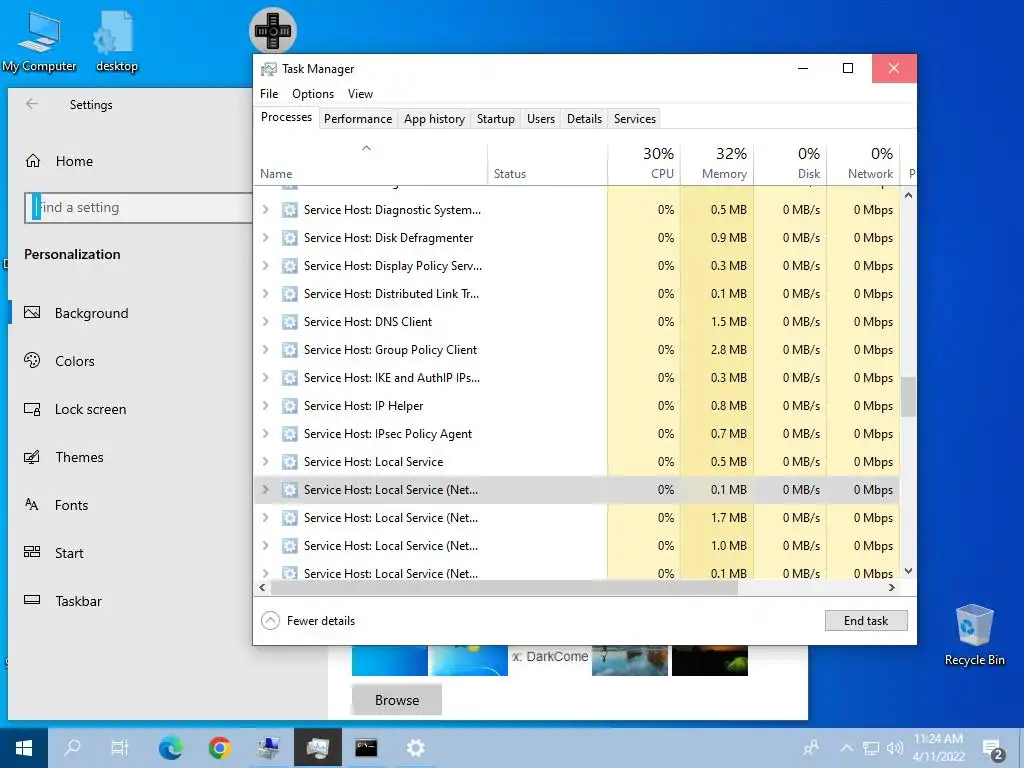
Task: Open the Windows Start menu
Action: [x=24, y=748]
